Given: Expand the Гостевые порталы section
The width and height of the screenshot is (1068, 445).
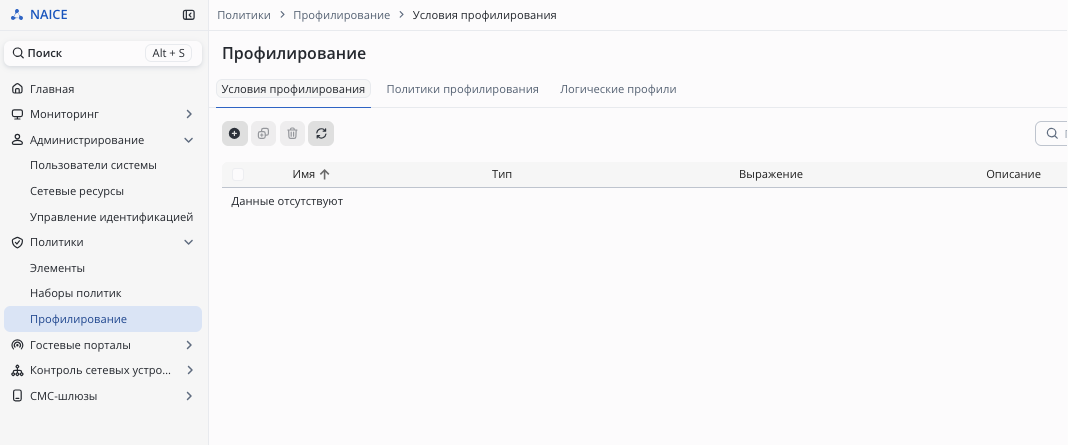Looking at the screenshot, I should (189, 345).
